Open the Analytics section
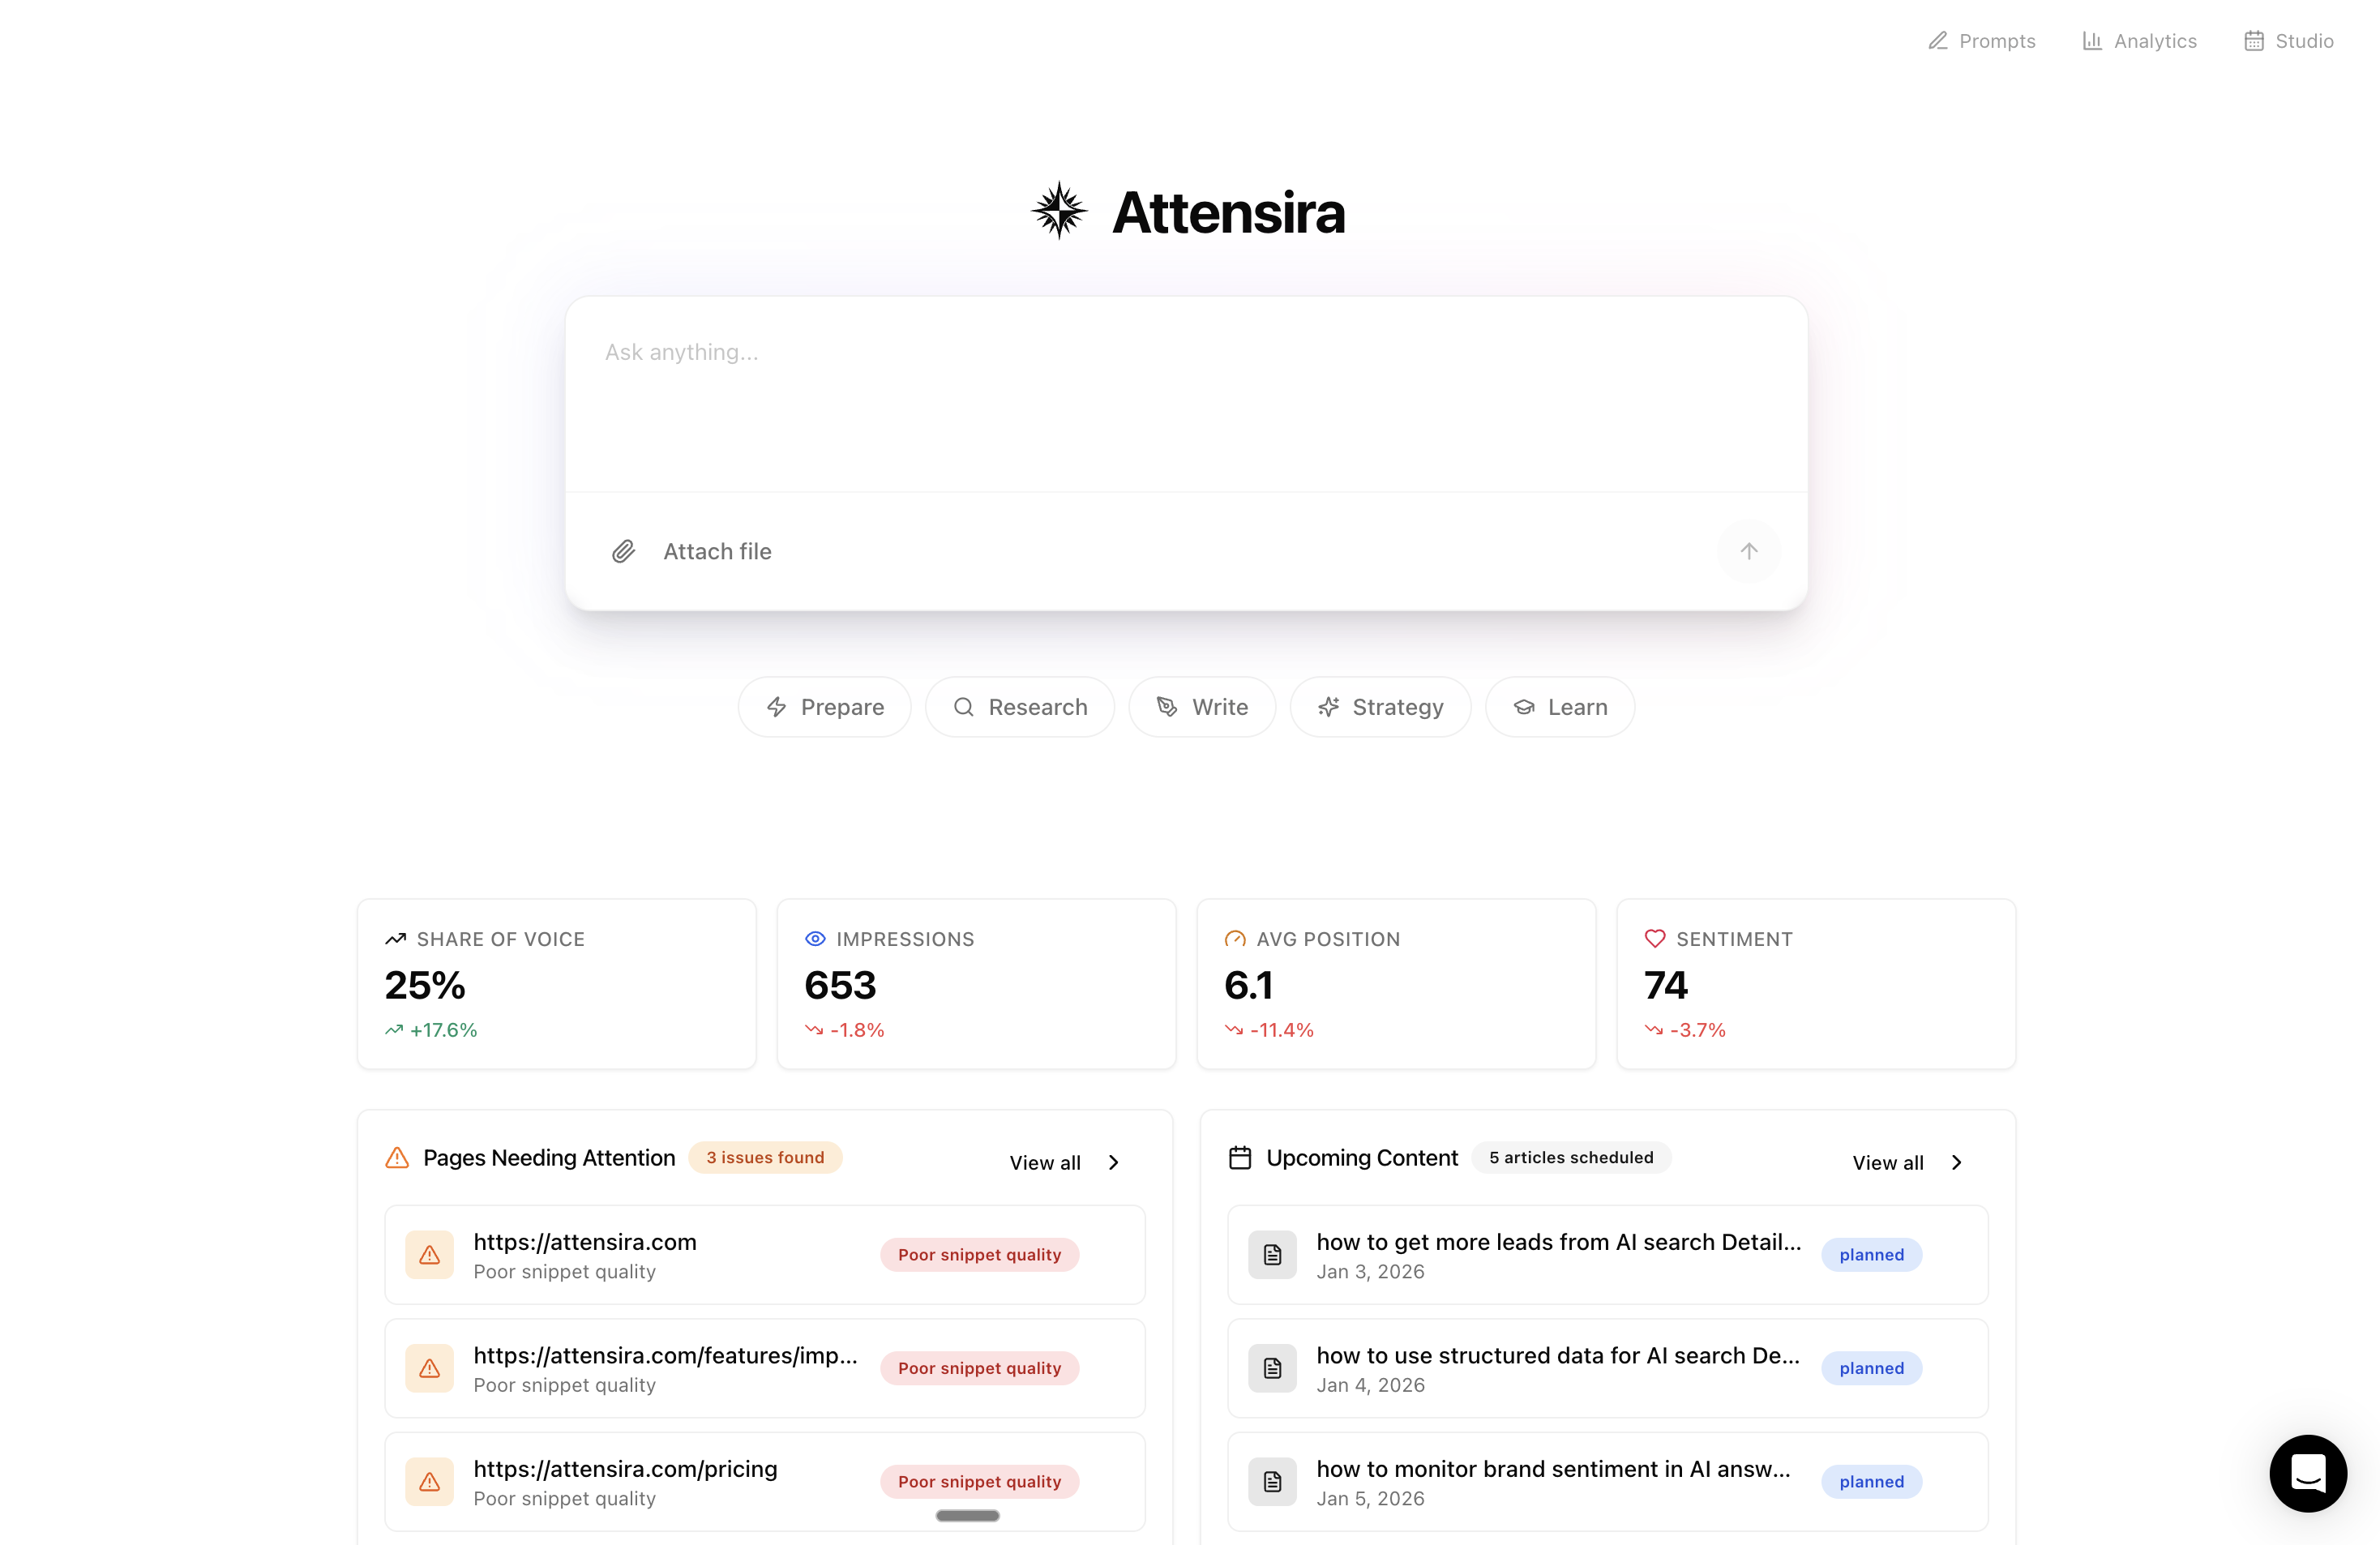2380x1545 pixels. tap(2139, 41)
